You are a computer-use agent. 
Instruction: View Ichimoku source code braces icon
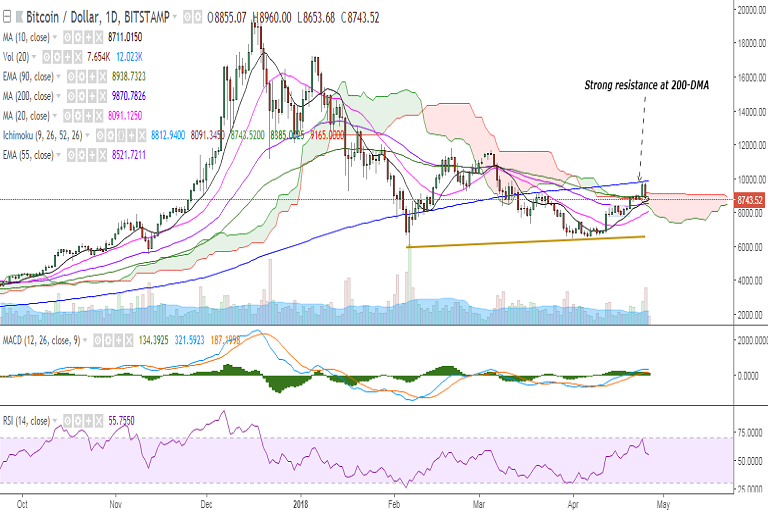pyautogui.click(x=121, y=135)
